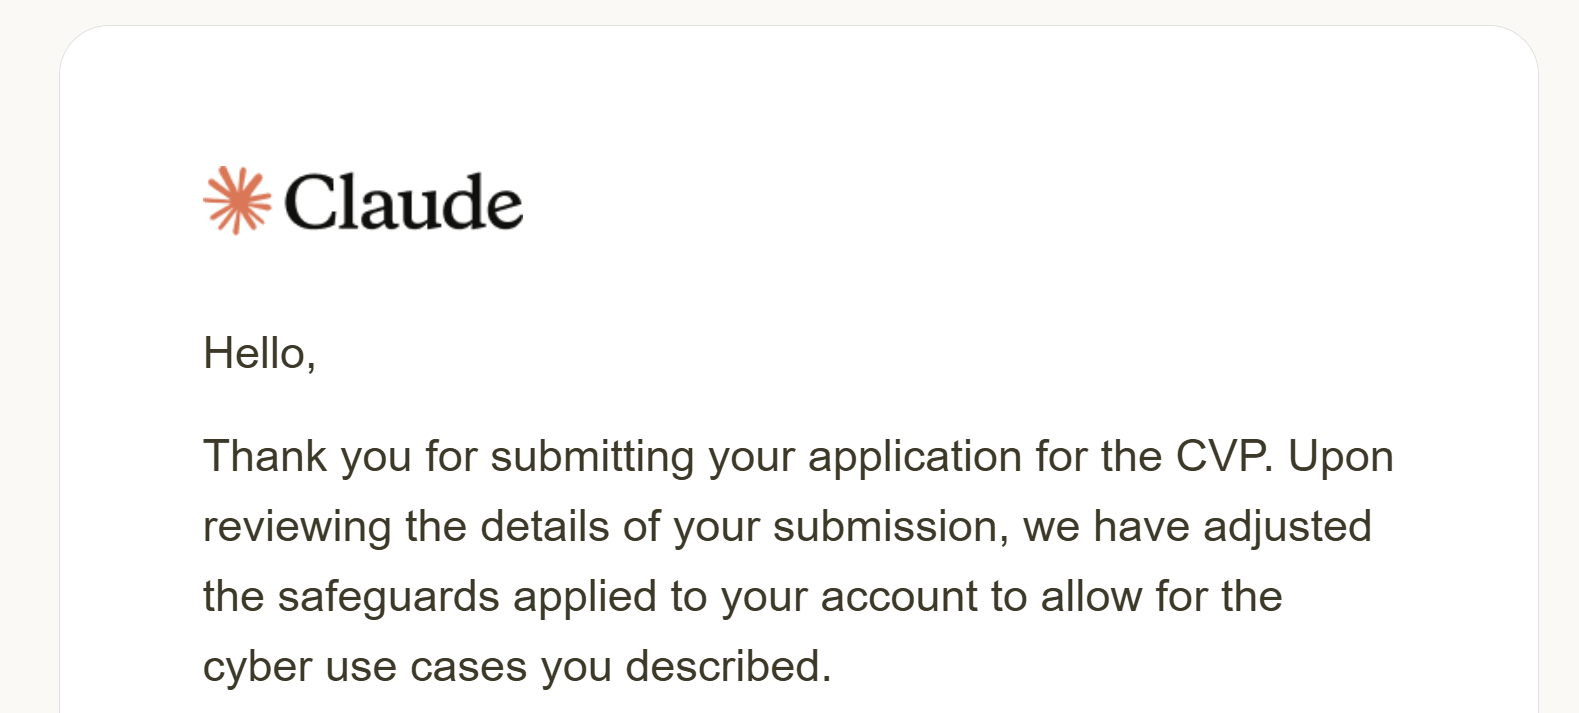The width and height of the screenshot is (1579, 713).
Task: Click the word "Upon" in first line
Action: pyautogui.click(x=1340, y=457)
